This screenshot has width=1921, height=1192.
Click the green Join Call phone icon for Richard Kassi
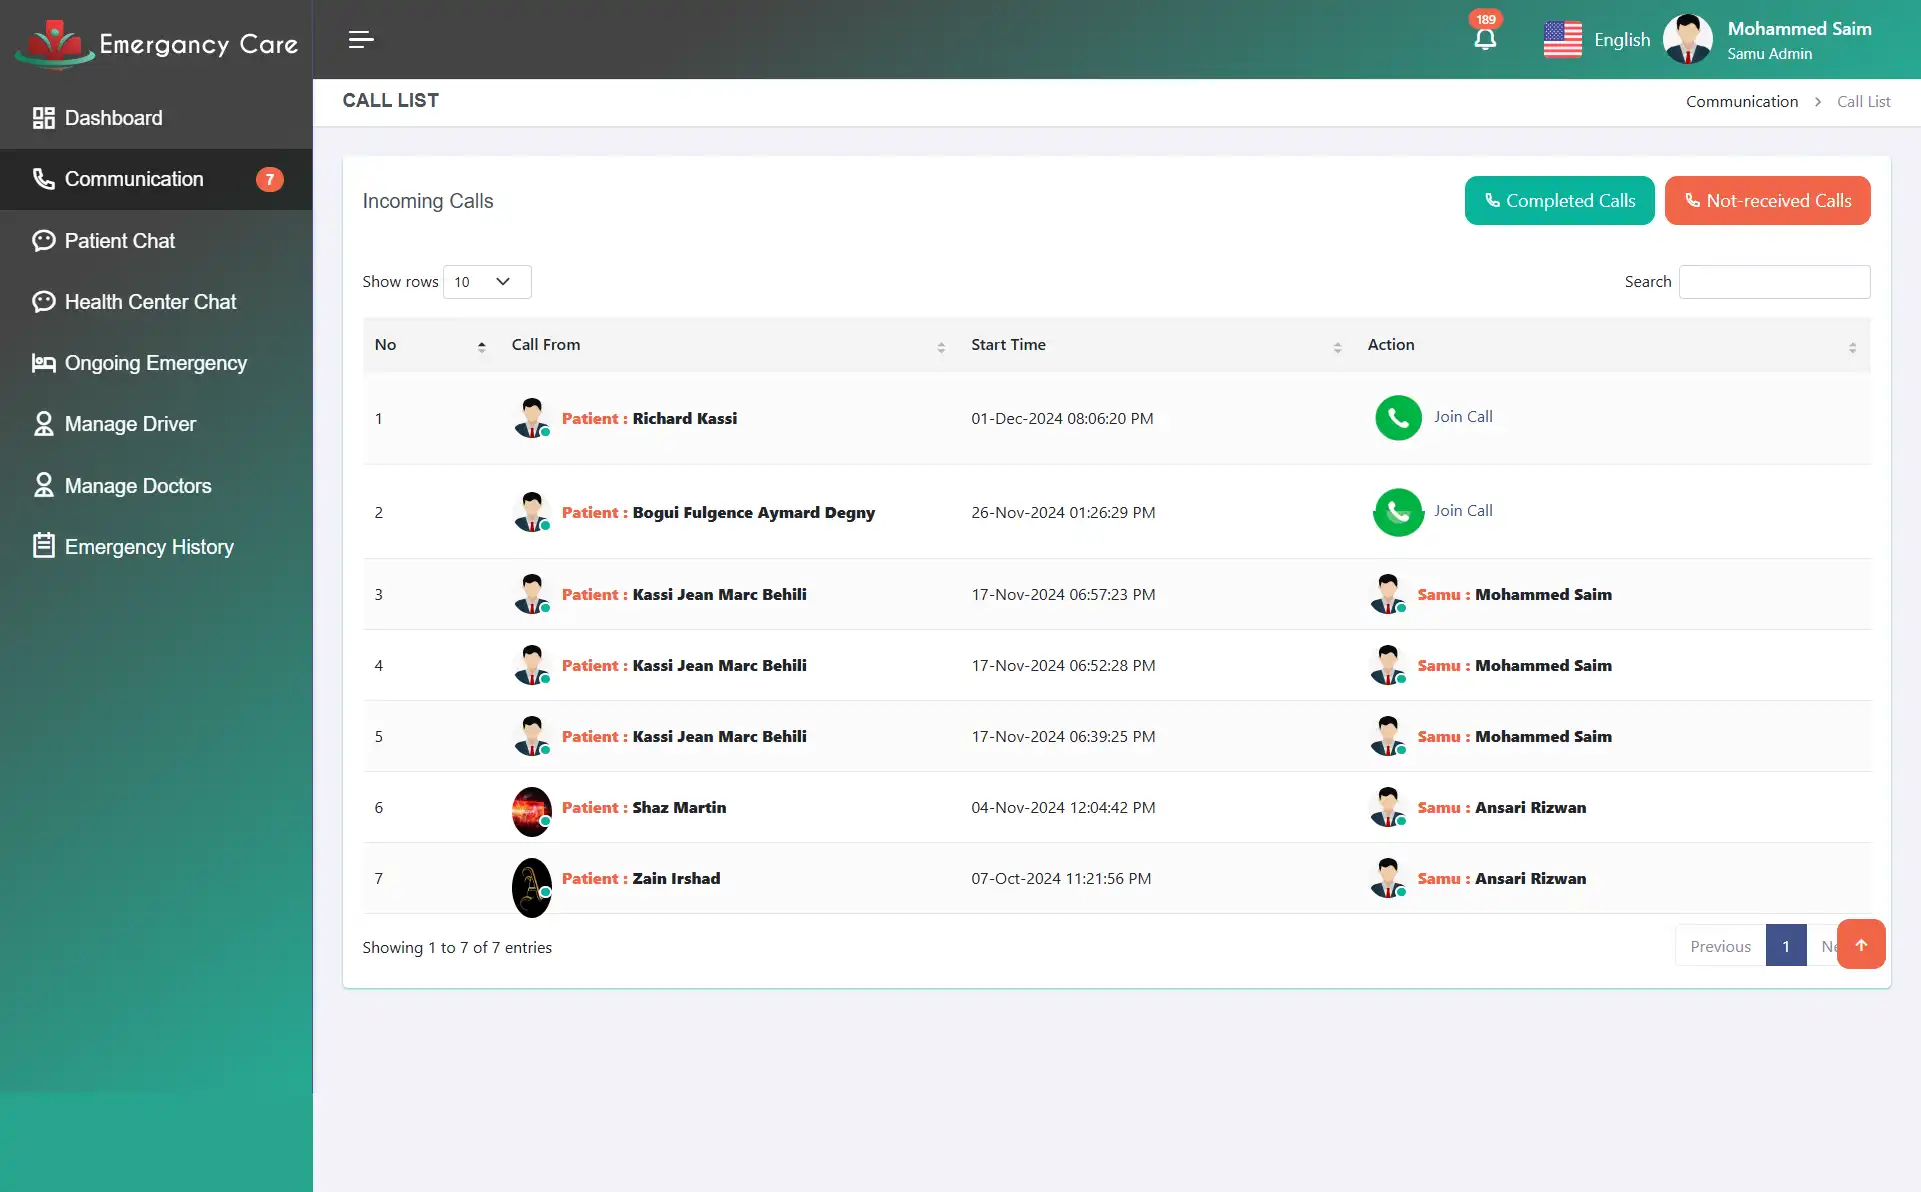[1397, 418]
